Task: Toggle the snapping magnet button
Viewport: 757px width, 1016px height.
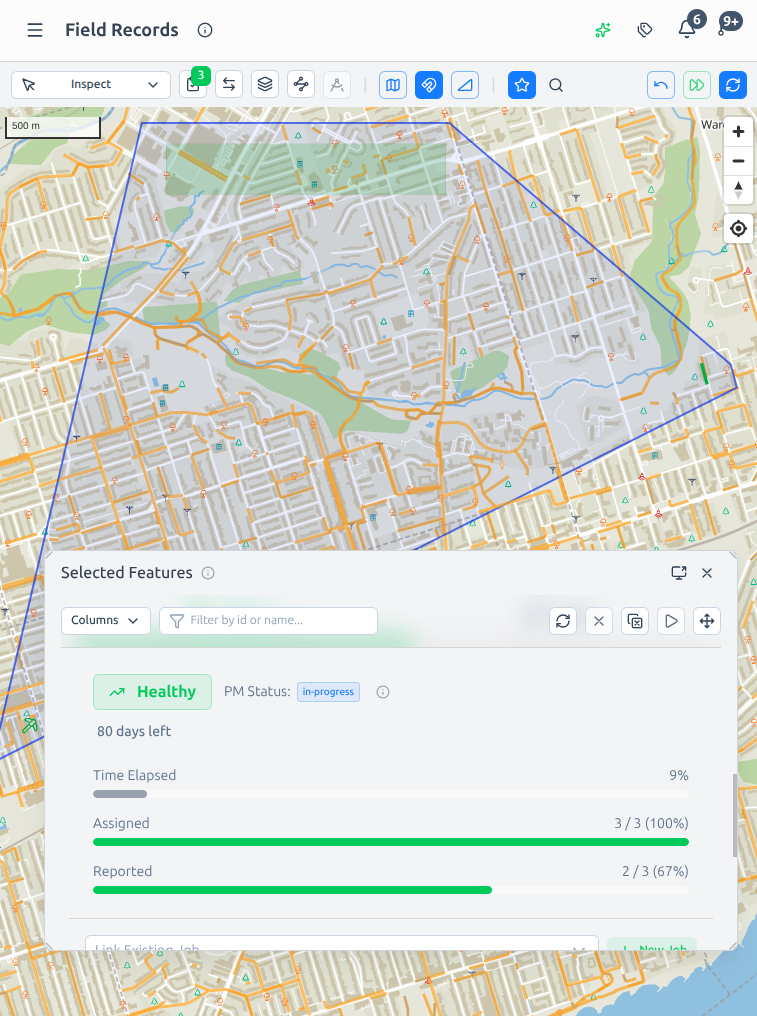Action: click(429, 85)
